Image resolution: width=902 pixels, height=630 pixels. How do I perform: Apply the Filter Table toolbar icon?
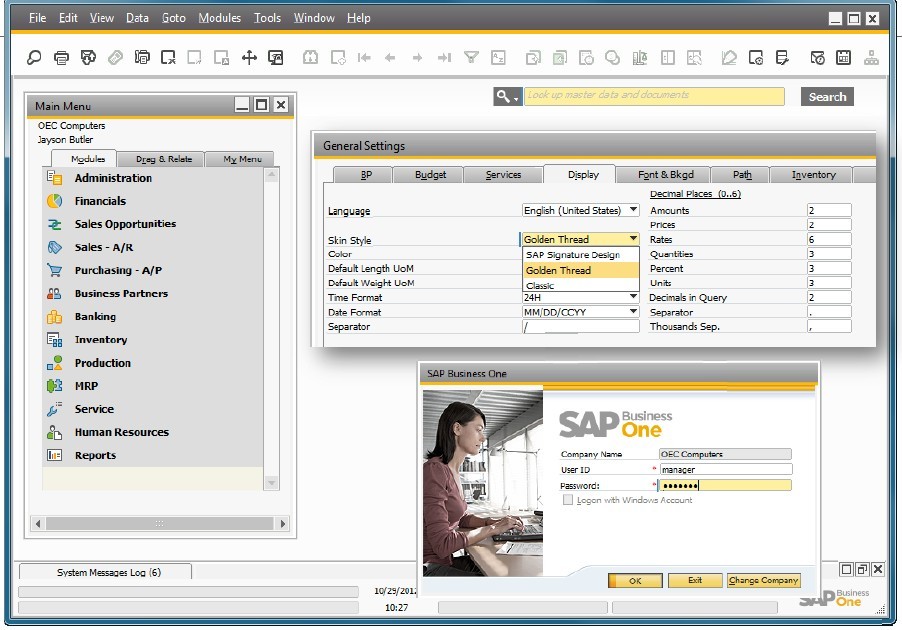(x=472, y=58)
